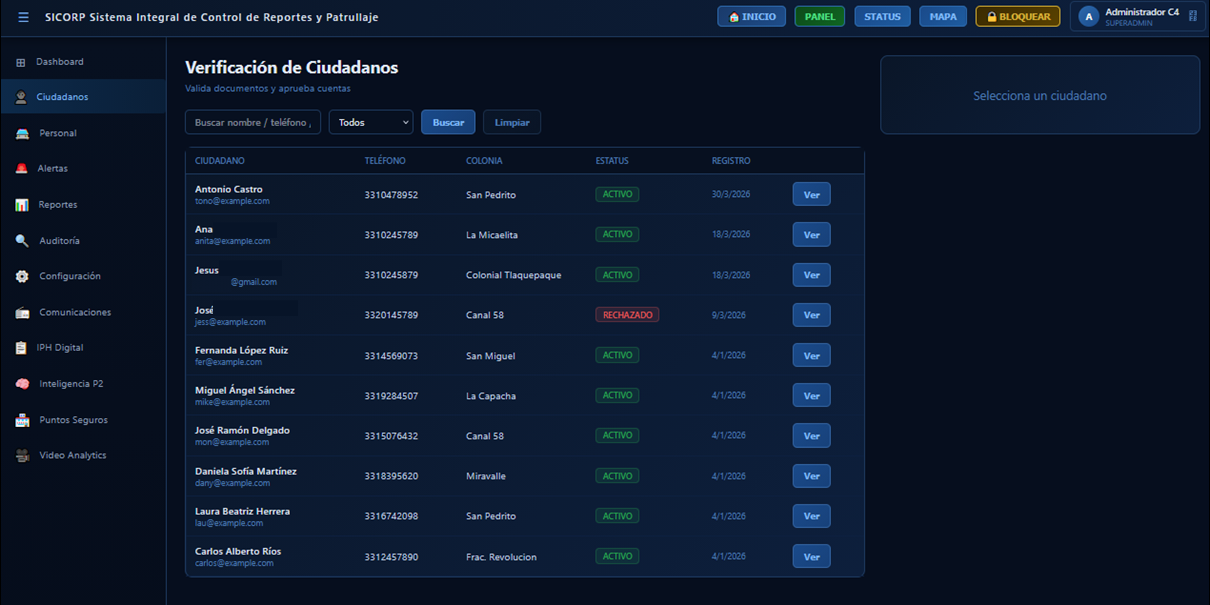Image resolution: width=1210 pixels, height=605 pixels.
Task: Click Laura Beatriz Herrera's name
Action: tap(242, 511)
